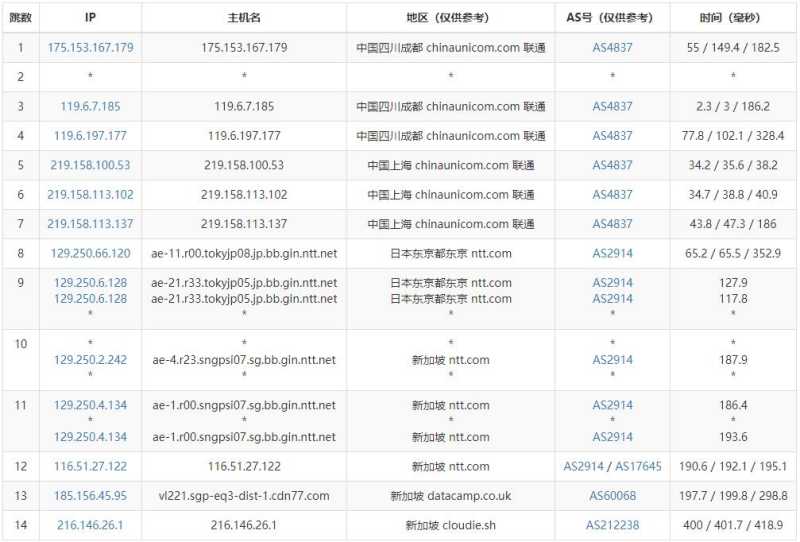Select hostname ae-4.r23.sngpsi07.sg.bb.gin.ntt.net
This screenshot has height=542, width=800.
pyautogui.click(x=244, y=360)
